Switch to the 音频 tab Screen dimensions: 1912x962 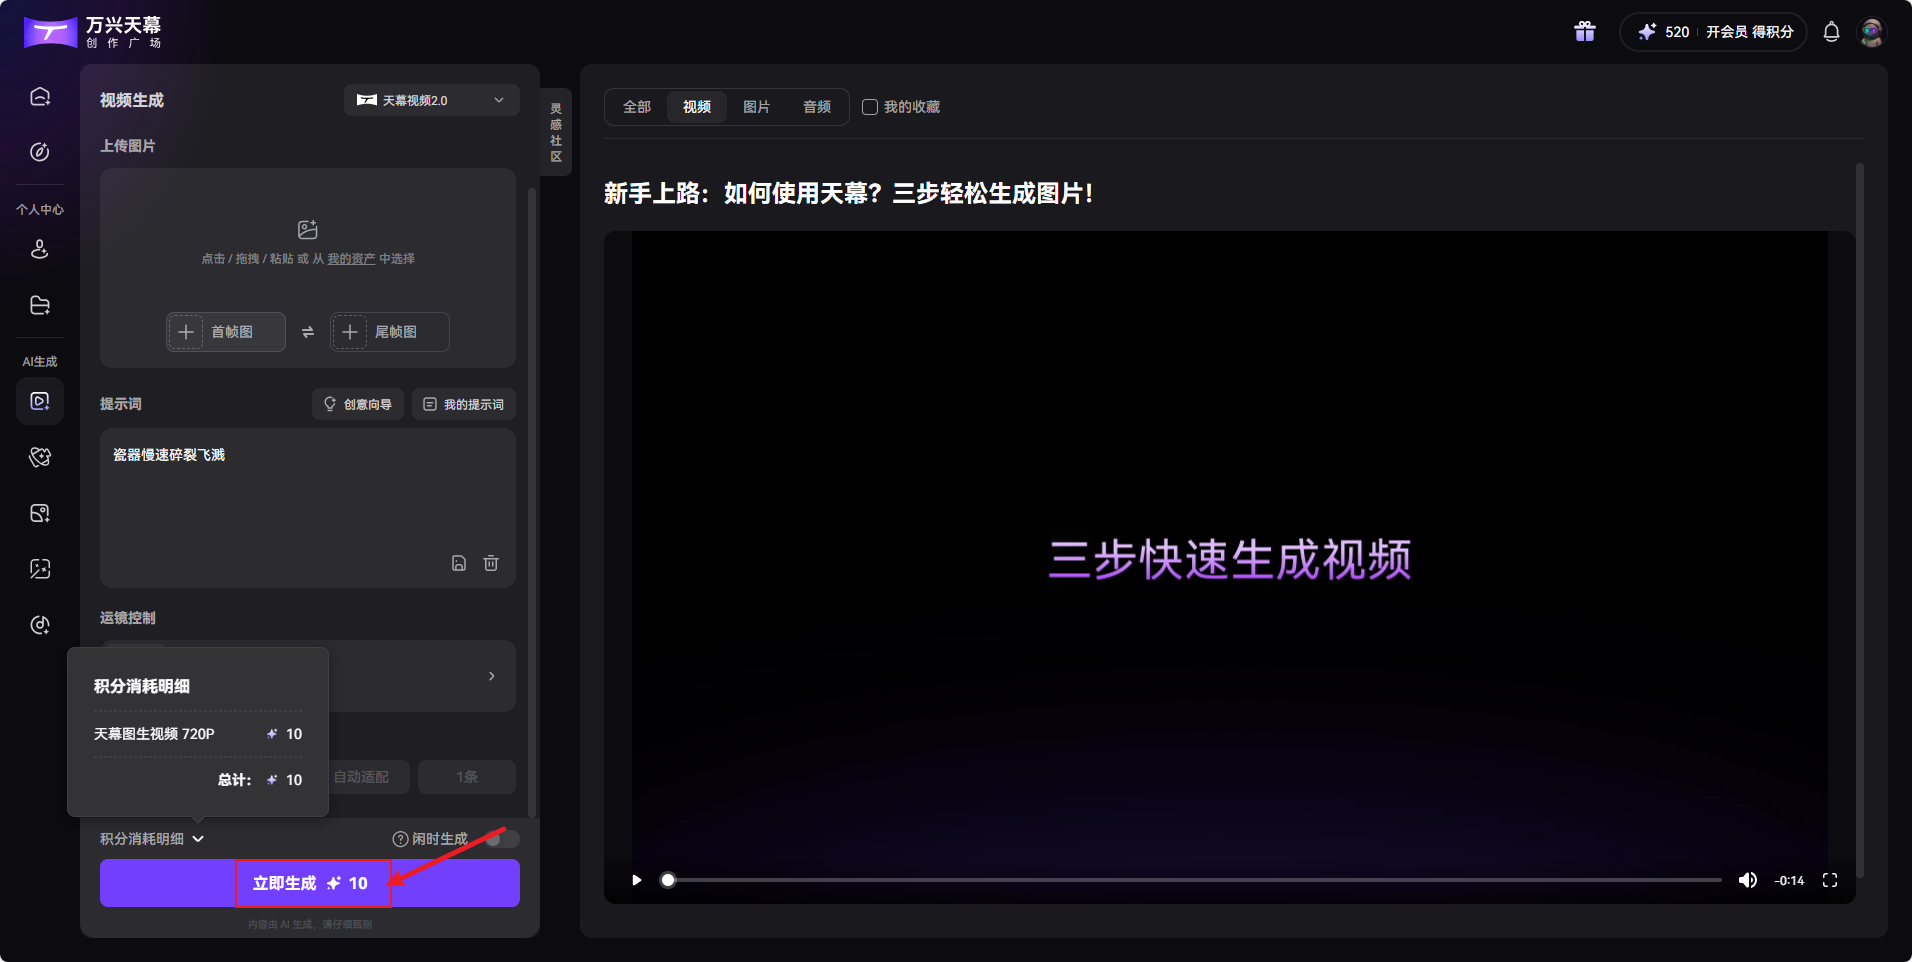[816, 106]
